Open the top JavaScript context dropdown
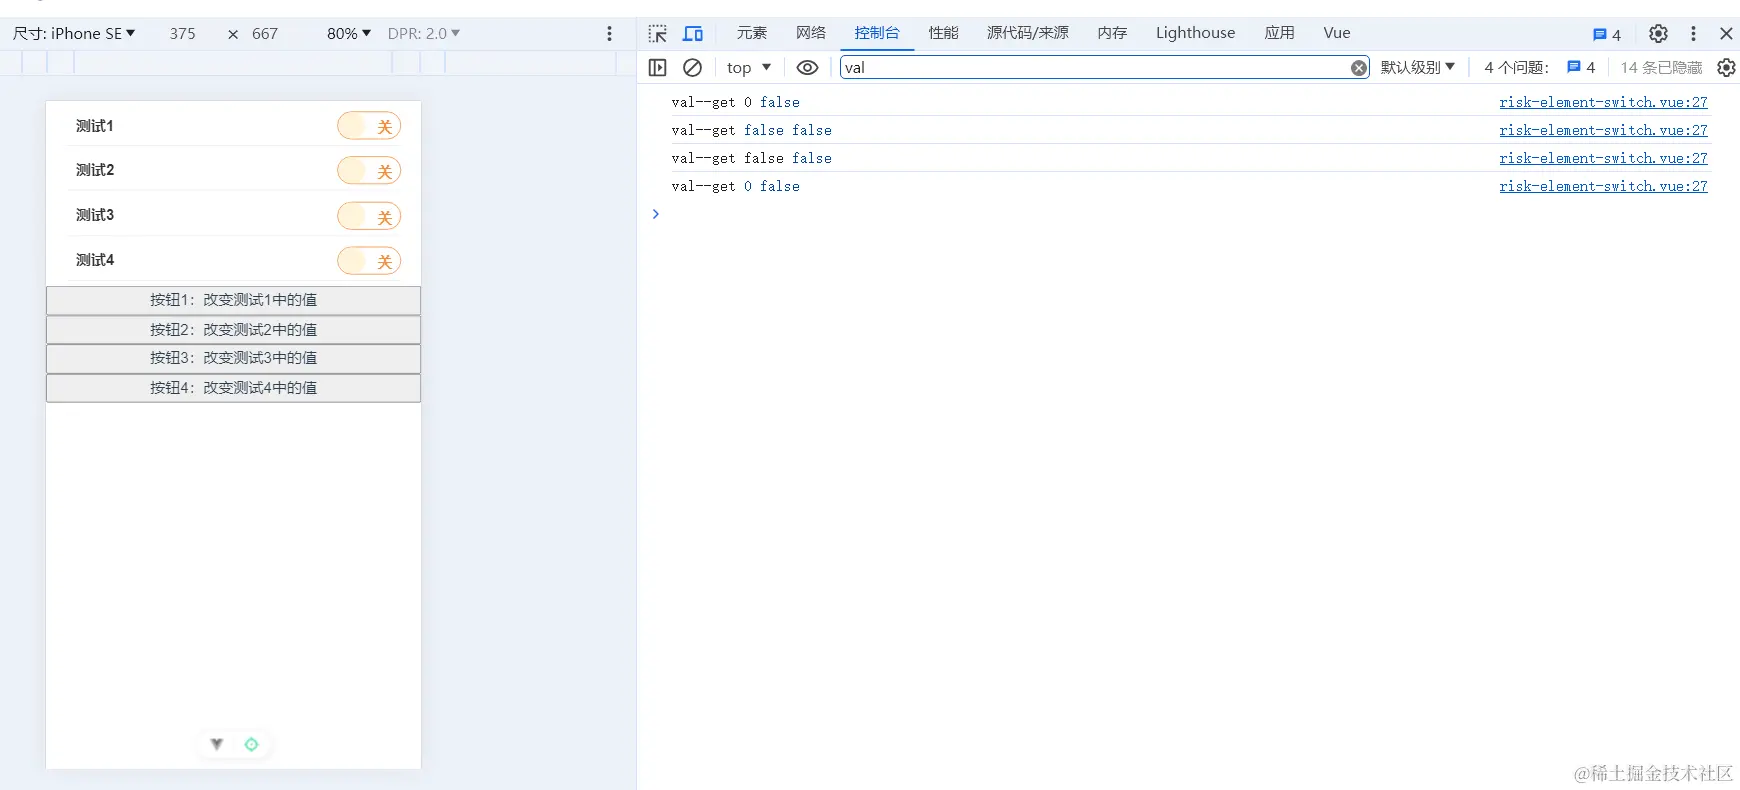Viewport: 1740px width, 790px height. coord(749,68)
